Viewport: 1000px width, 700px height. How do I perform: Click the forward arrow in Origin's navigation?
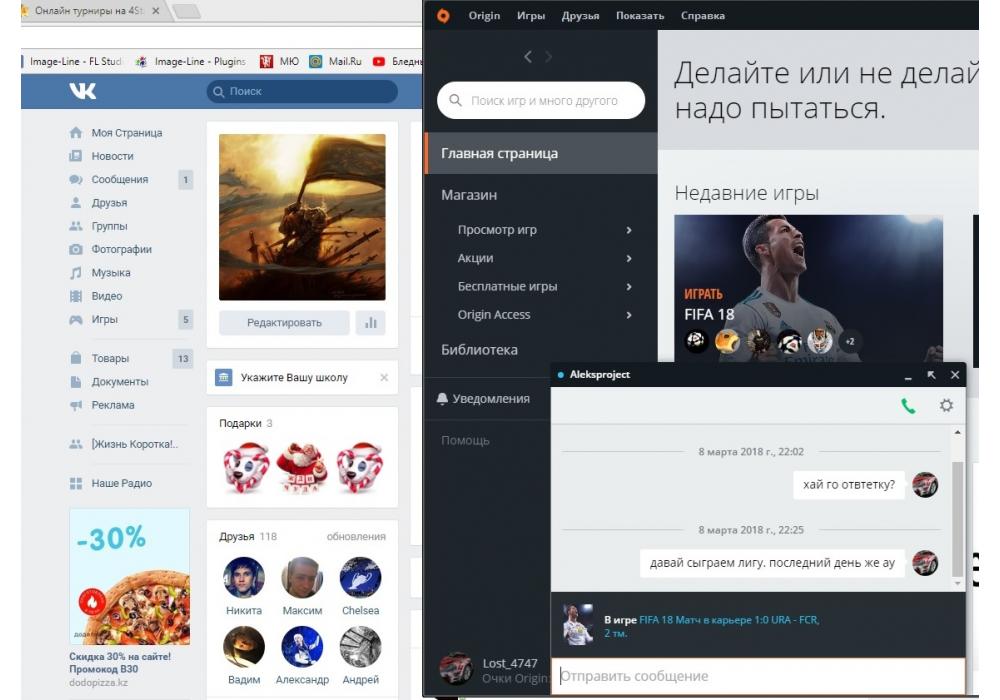[548, 57]
